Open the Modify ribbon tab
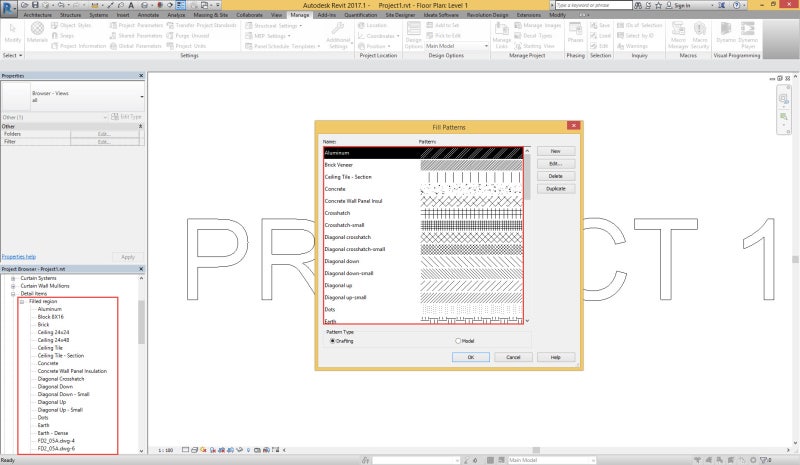 pos(557,15)
